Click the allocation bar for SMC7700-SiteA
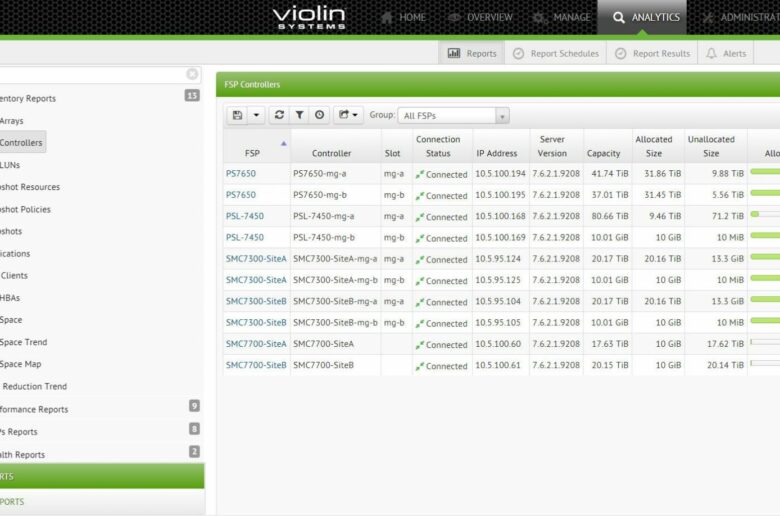The image size is (780, 516). pyautogui.click(x=765, y=342)
